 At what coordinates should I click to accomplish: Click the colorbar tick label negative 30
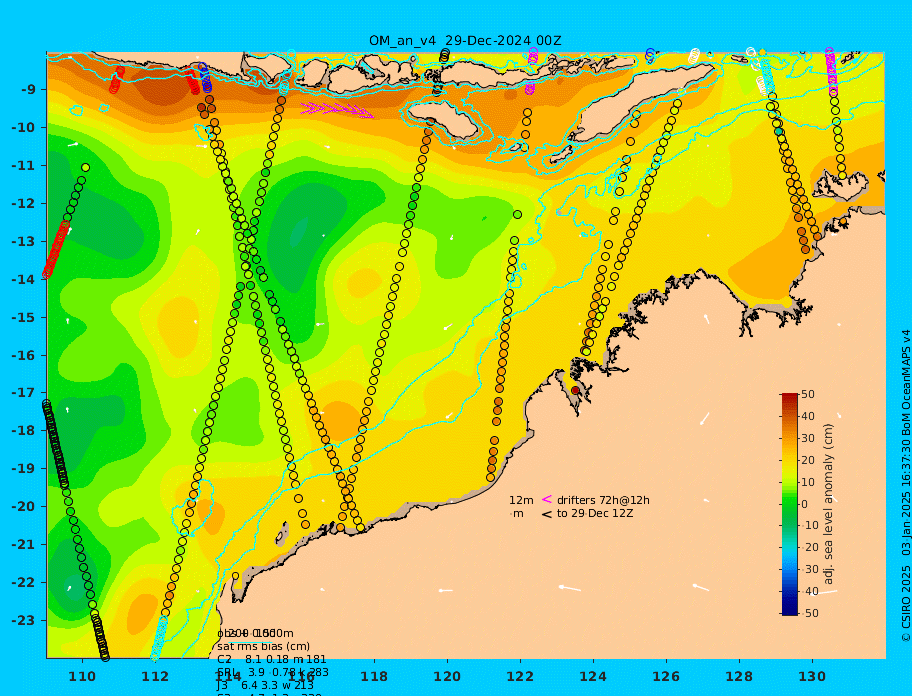[810, 569]
